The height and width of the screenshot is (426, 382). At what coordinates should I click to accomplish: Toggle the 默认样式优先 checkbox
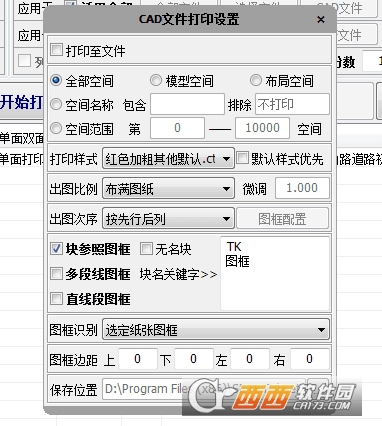(242, 158)
